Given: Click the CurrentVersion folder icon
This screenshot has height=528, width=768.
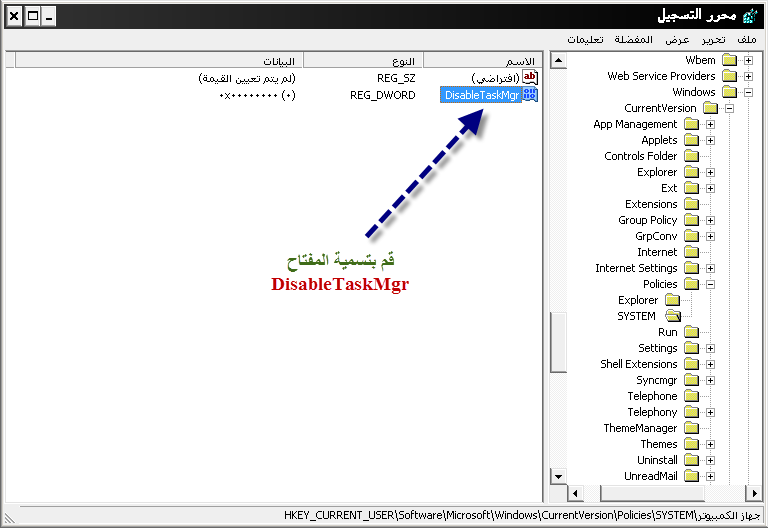Looking at the screenshot, I should point(710,108).
